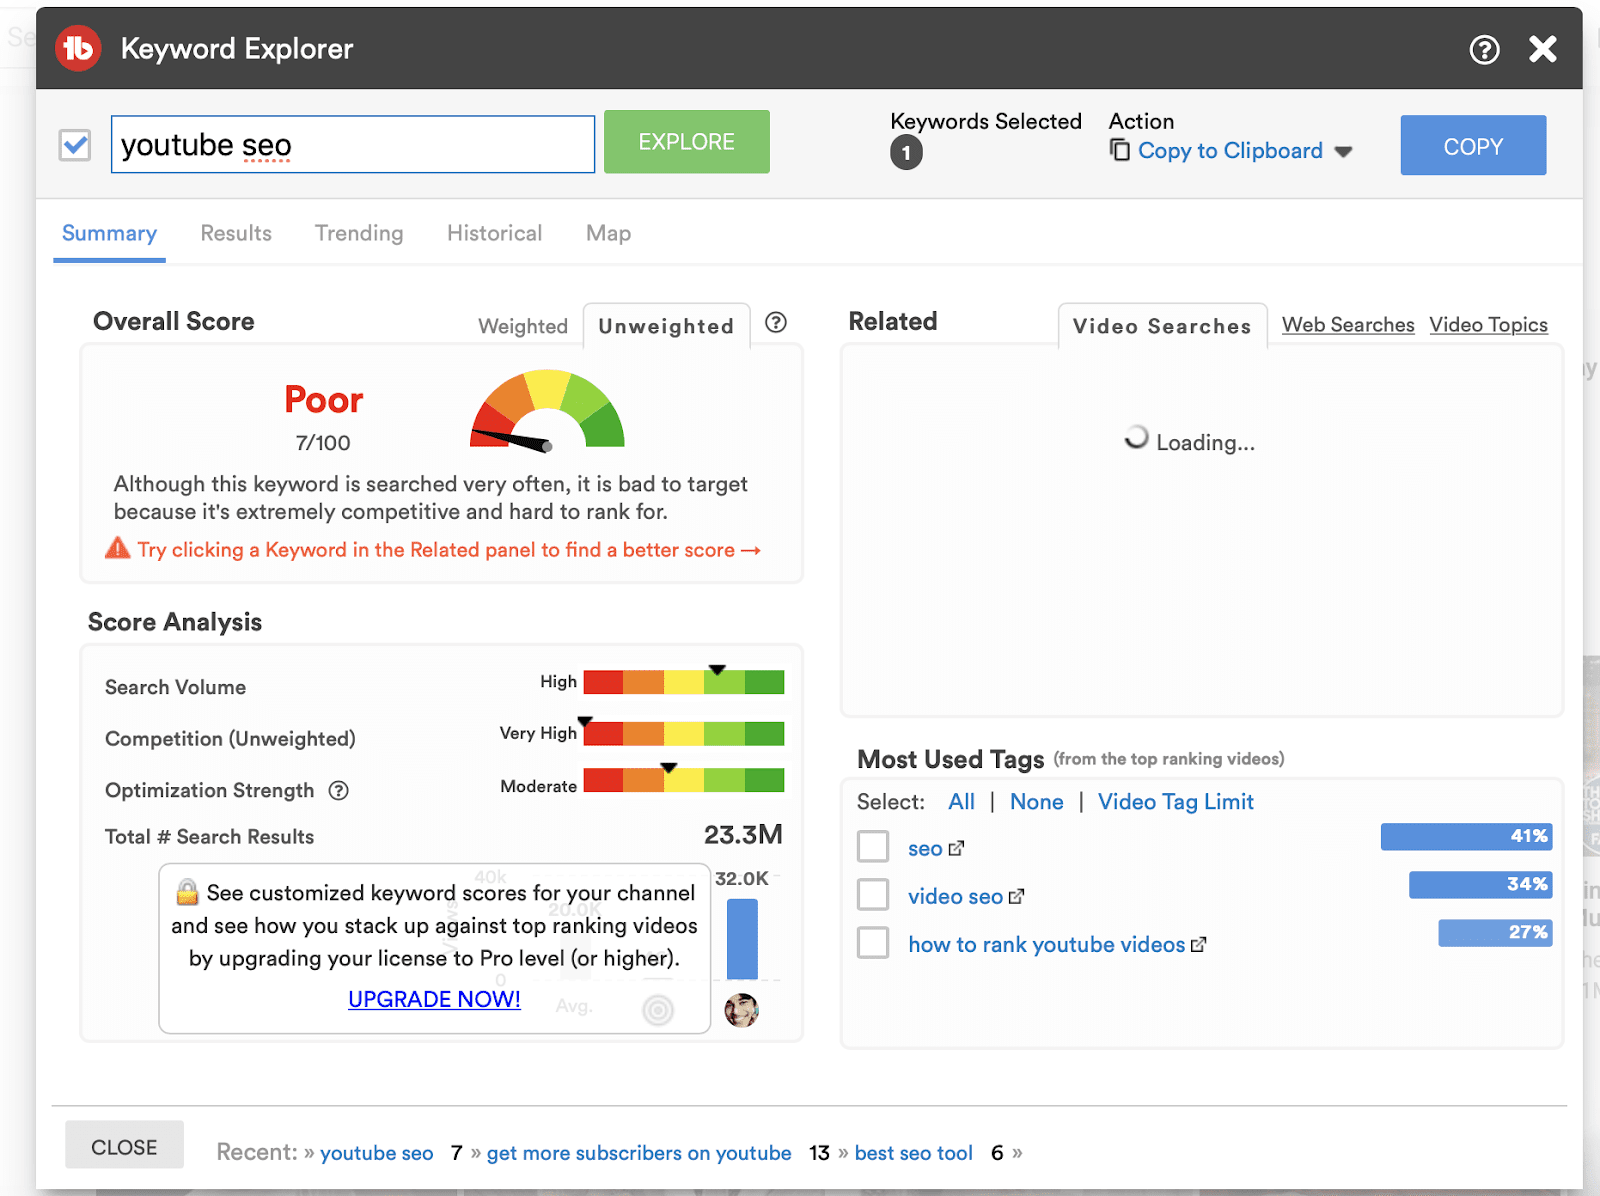Viewport: 1600px width, 1196px height.
Task: Open external link icon next to seo tag
Action: 956,848
